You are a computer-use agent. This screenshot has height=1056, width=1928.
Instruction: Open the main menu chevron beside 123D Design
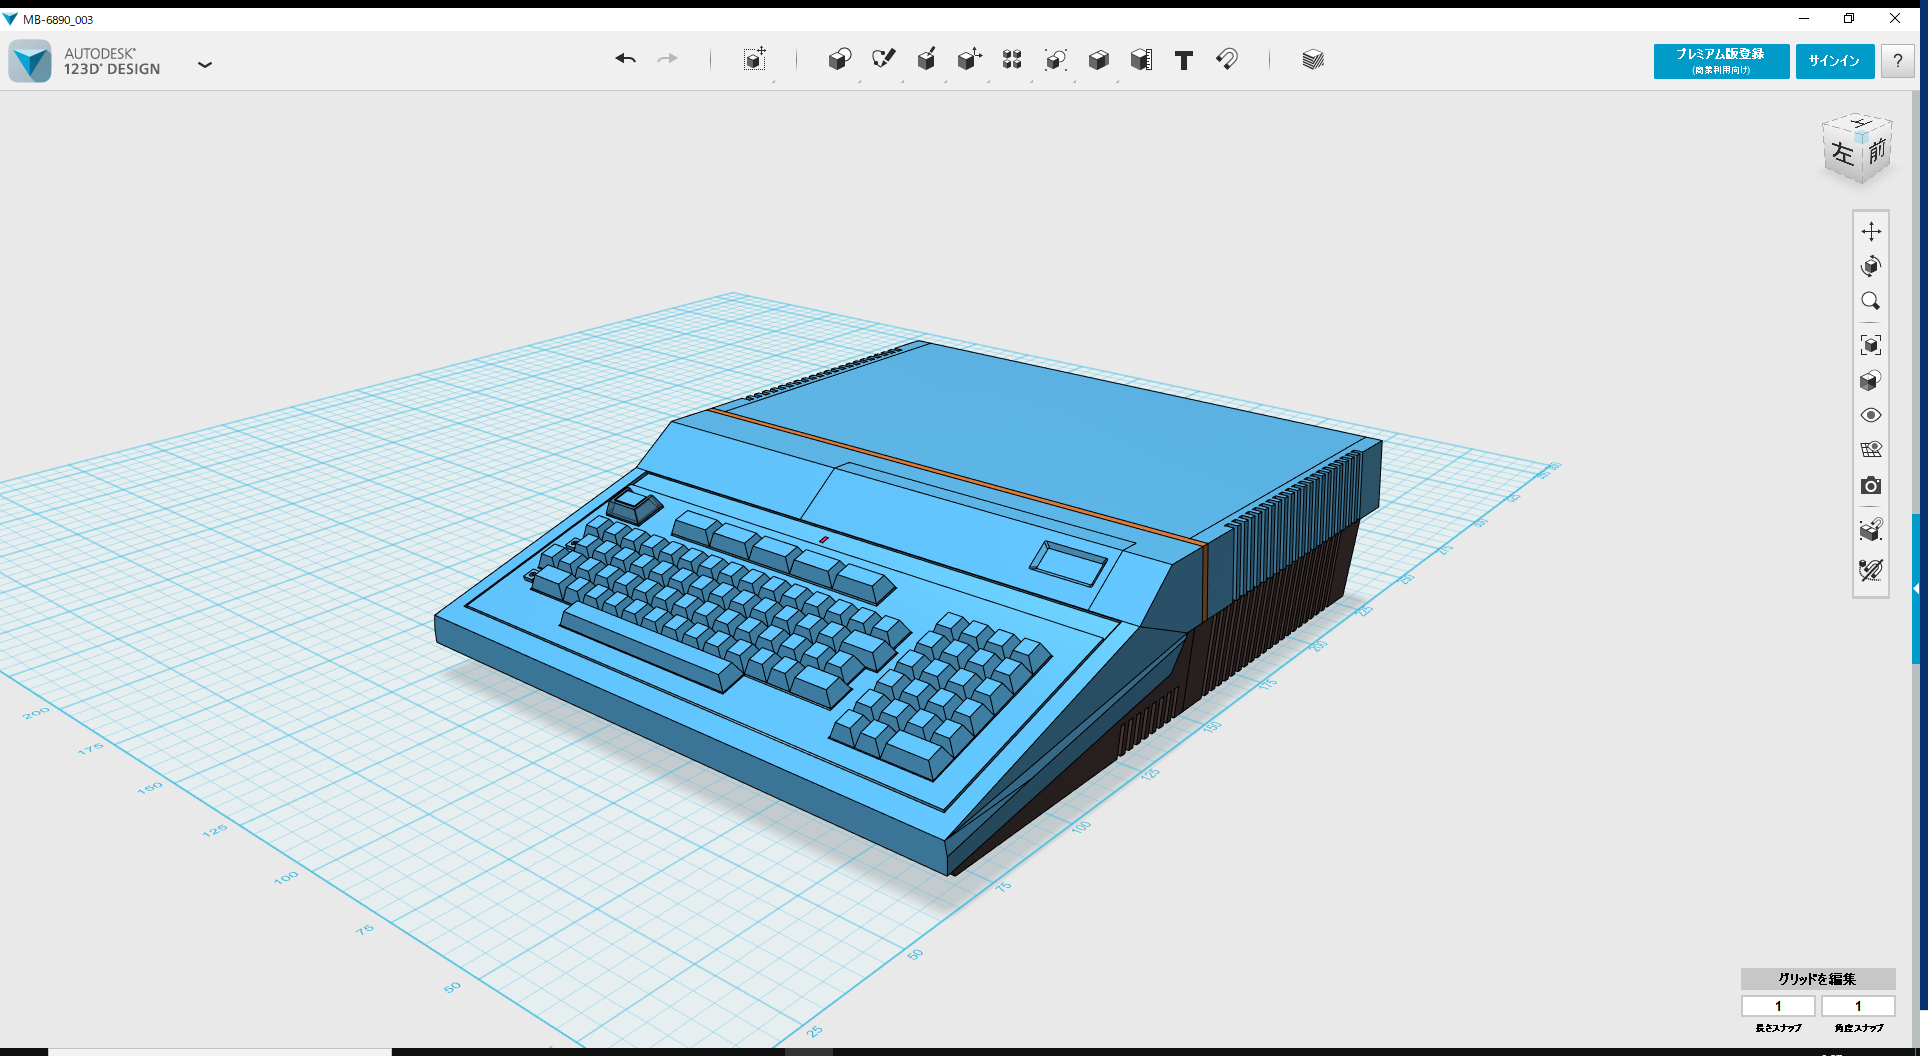[205, 64]
